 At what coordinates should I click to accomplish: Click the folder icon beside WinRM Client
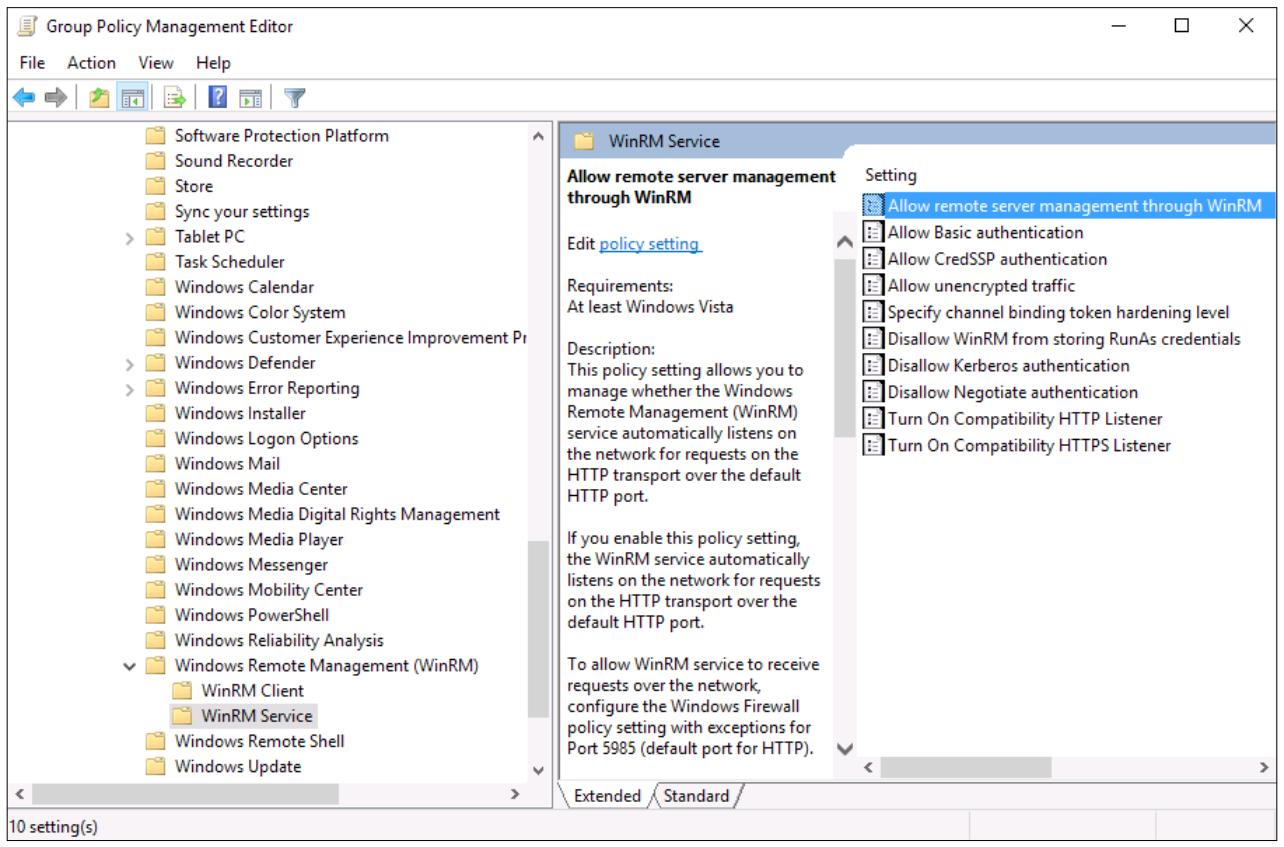(181, 690)
